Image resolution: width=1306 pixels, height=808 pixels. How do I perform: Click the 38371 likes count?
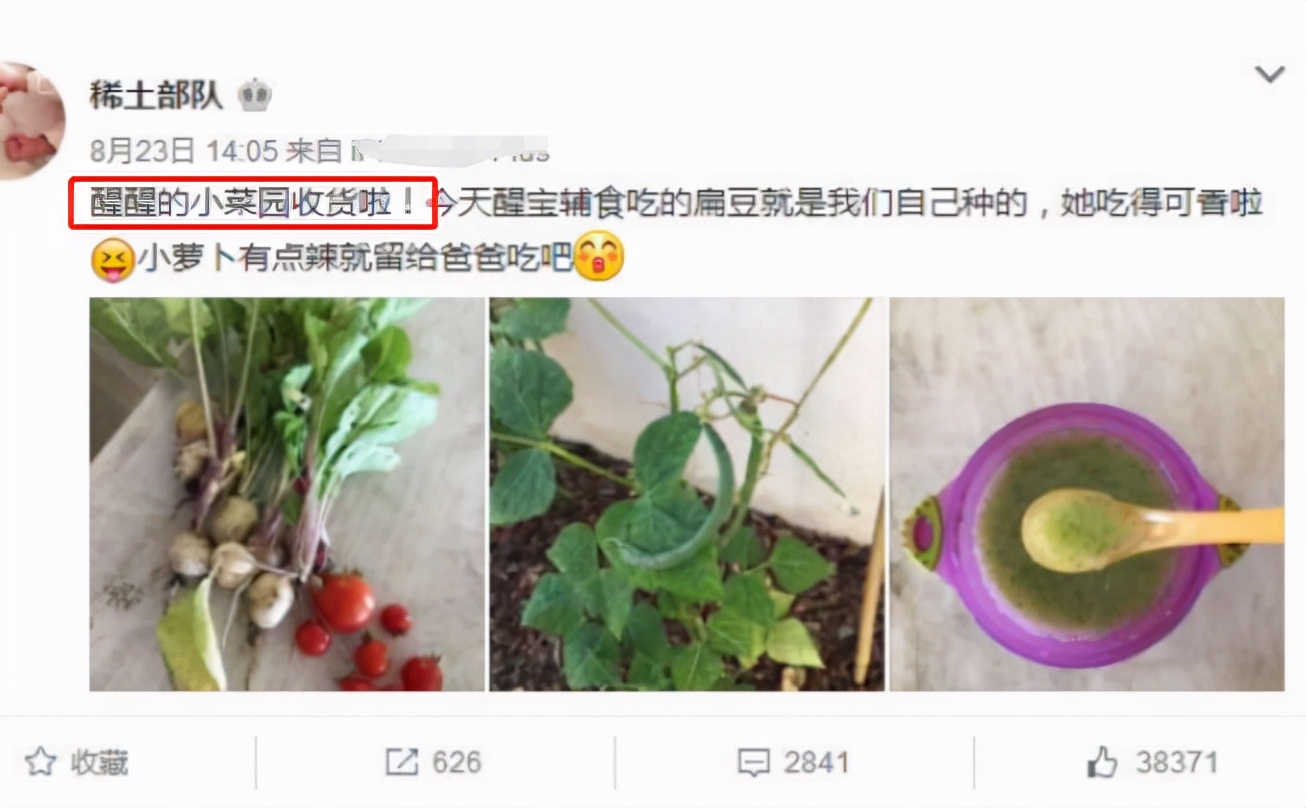tap(1177, 763)
